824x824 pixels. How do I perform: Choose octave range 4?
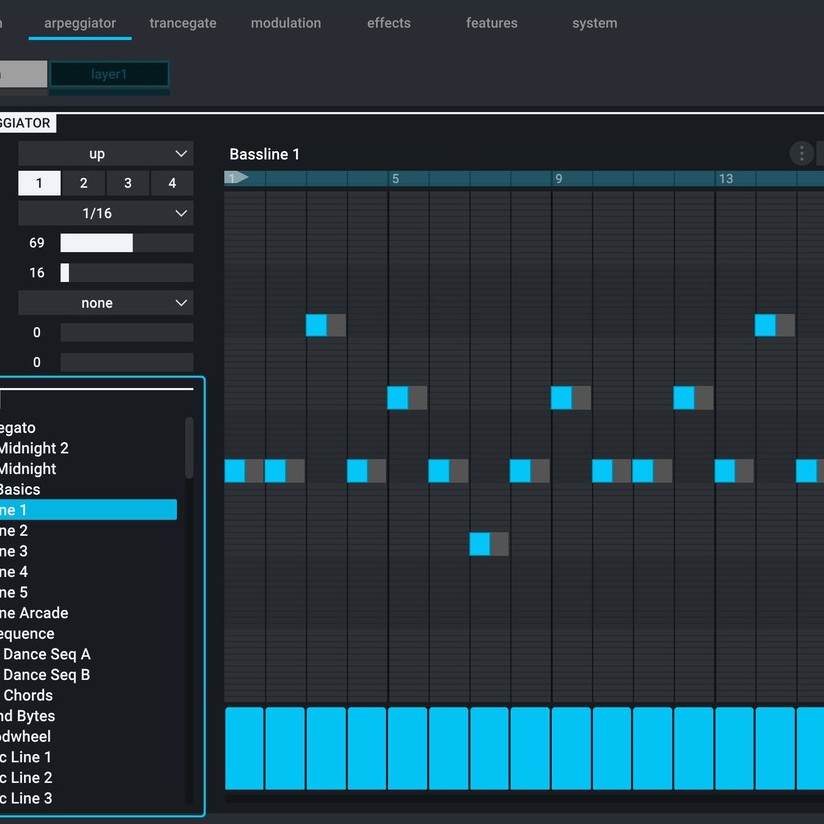[172, 183]
